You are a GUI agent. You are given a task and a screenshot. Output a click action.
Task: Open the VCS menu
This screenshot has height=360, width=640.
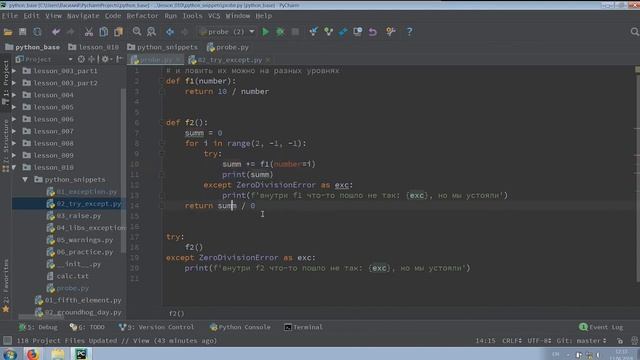(214, 16)
